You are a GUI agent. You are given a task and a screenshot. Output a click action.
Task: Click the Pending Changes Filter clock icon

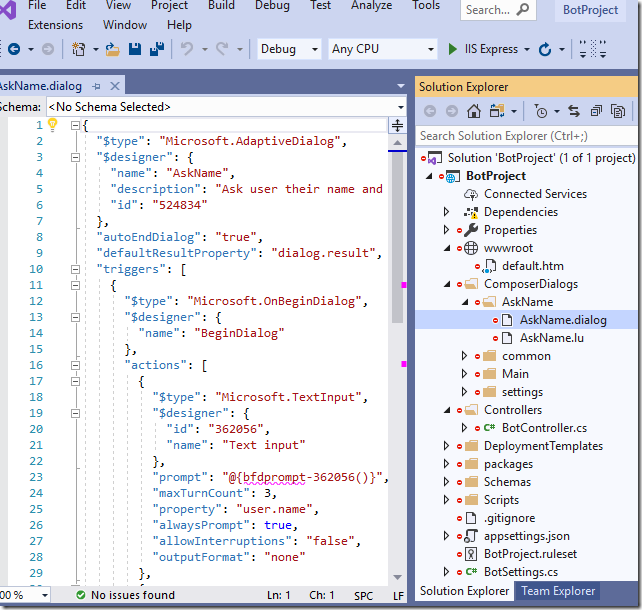click(x=540, y=111)
